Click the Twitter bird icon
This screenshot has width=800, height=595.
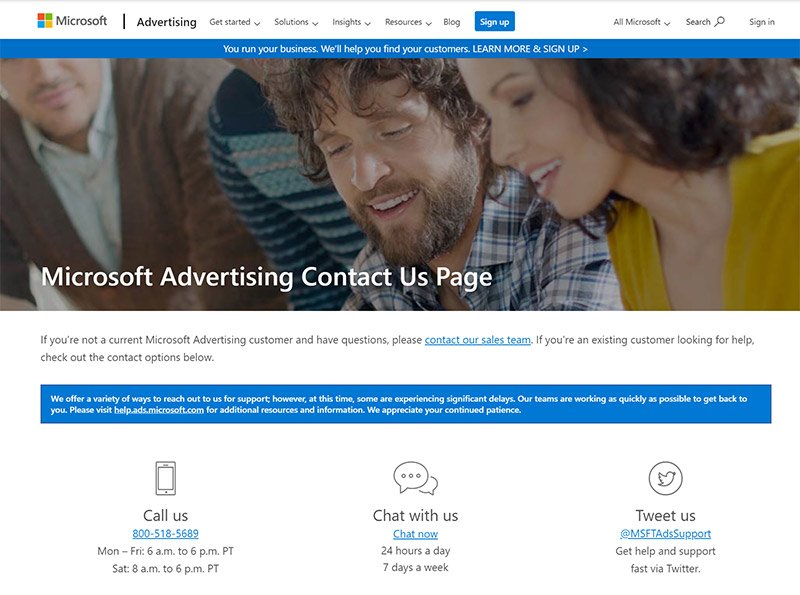pyautogui.click(x=665, y=478)
